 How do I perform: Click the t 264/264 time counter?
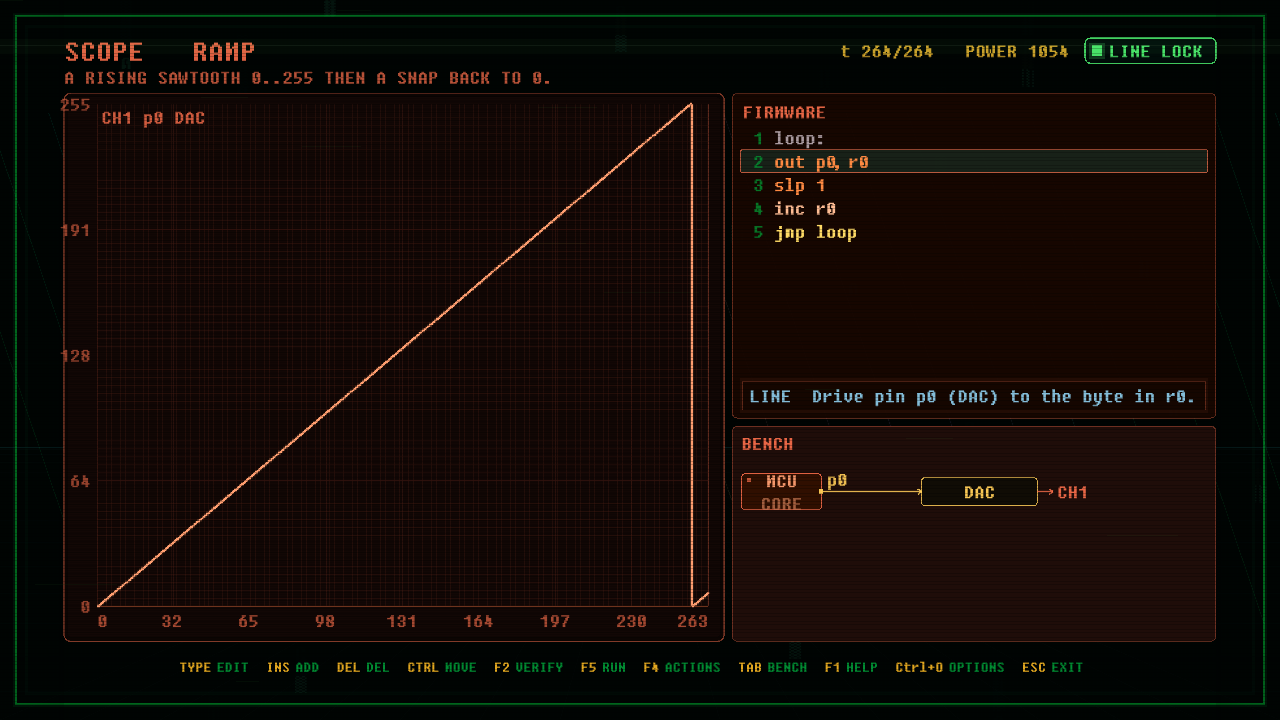coord(887,51)
